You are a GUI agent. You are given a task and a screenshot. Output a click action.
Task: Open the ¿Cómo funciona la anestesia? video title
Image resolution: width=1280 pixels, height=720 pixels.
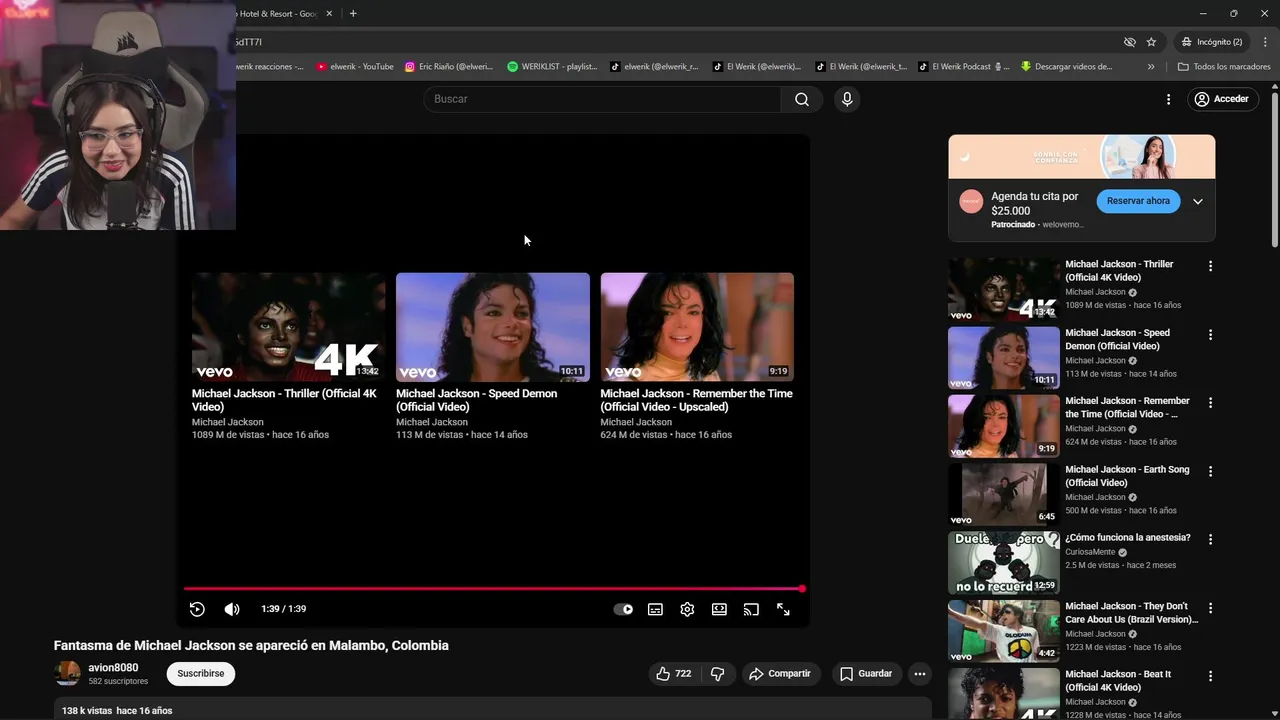point(1128,538)
